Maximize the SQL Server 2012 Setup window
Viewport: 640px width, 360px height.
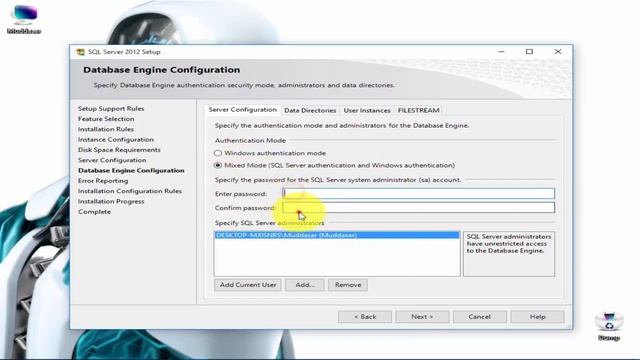click(529, 52)
